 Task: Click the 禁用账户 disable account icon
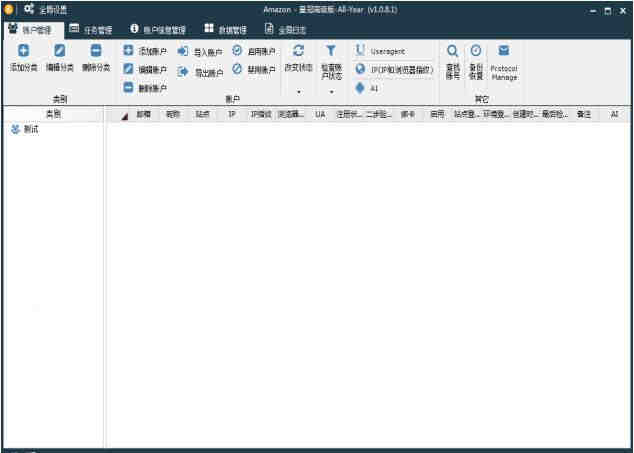pyautogui.click(x=237, y=69)
